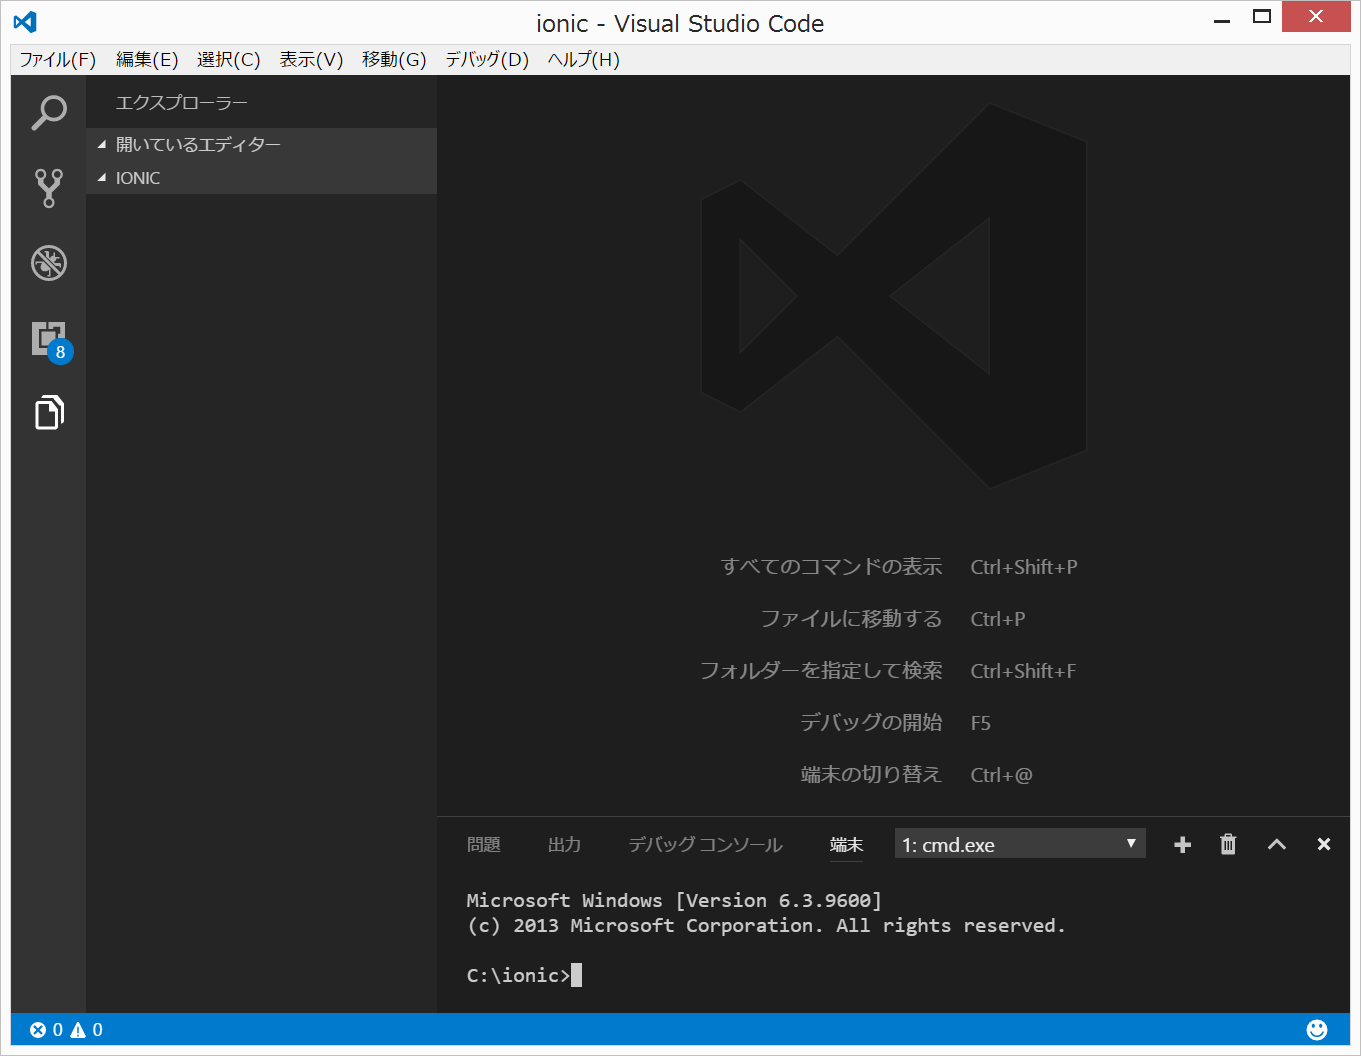This screenshot has height=1056, width=1361.
Task: Collapse the IONIC folder section
Action: pos(138,178)
